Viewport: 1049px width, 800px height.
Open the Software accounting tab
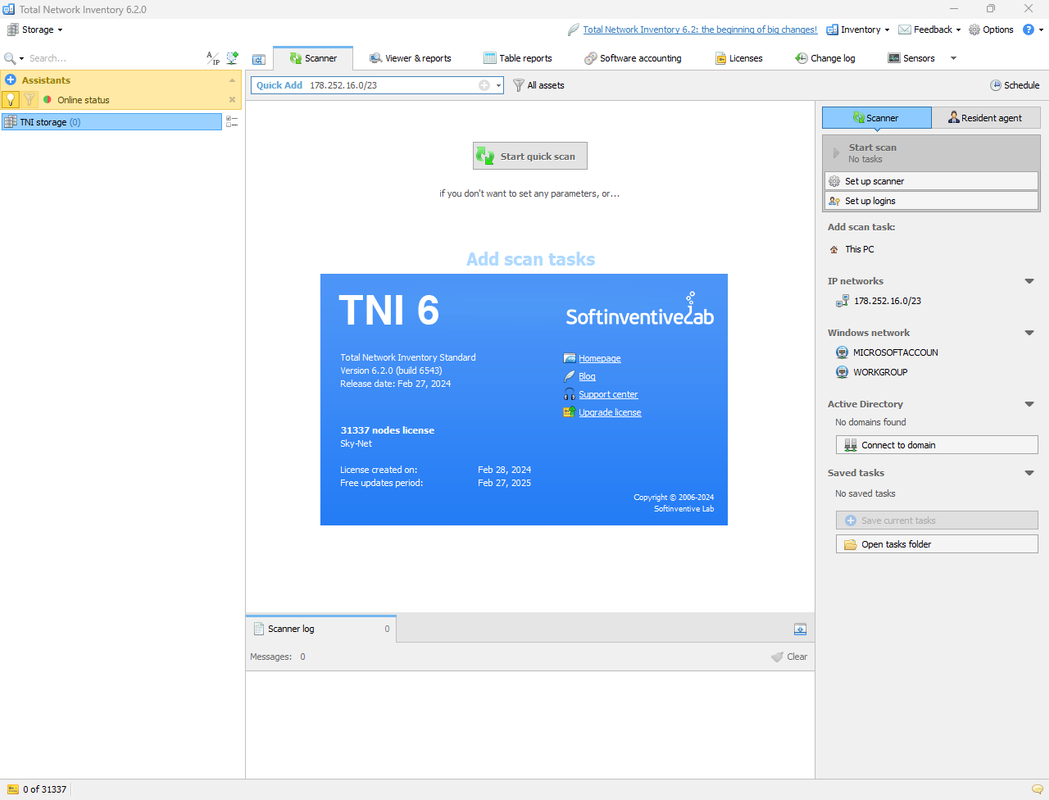[633, 58]
